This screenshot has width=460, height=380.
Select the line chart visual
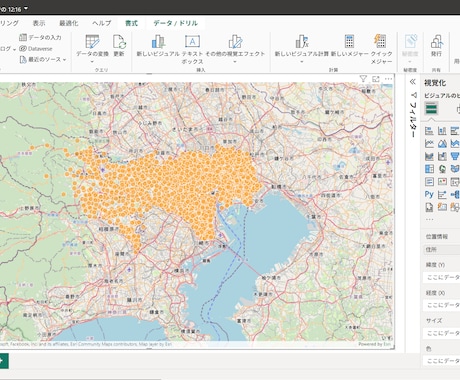[429, 144]
